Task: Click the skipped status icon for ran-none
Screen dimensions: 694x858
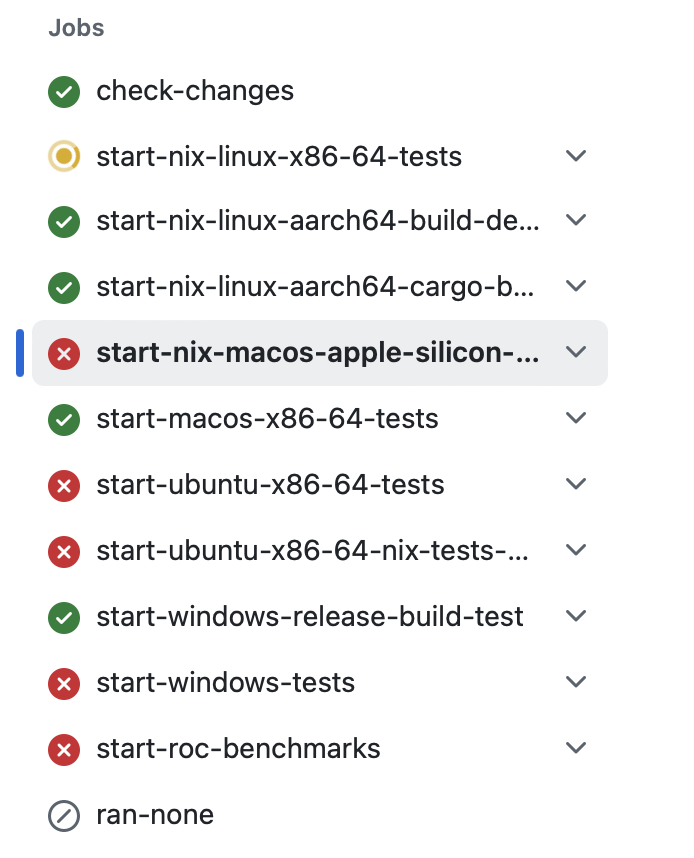Action: pos(64,815)
